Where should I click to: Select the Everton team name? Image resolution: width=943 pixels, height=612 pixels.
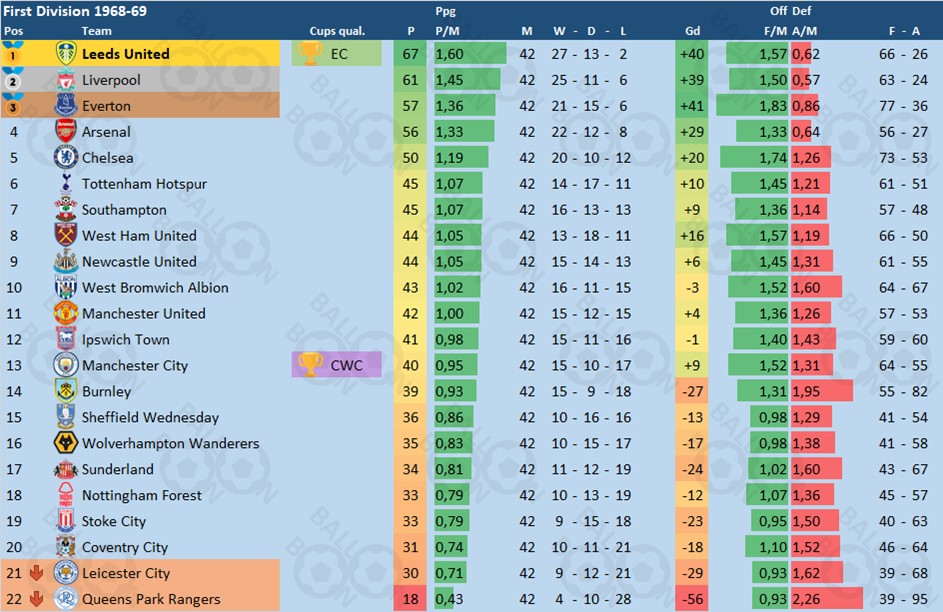tap(106, 106)
